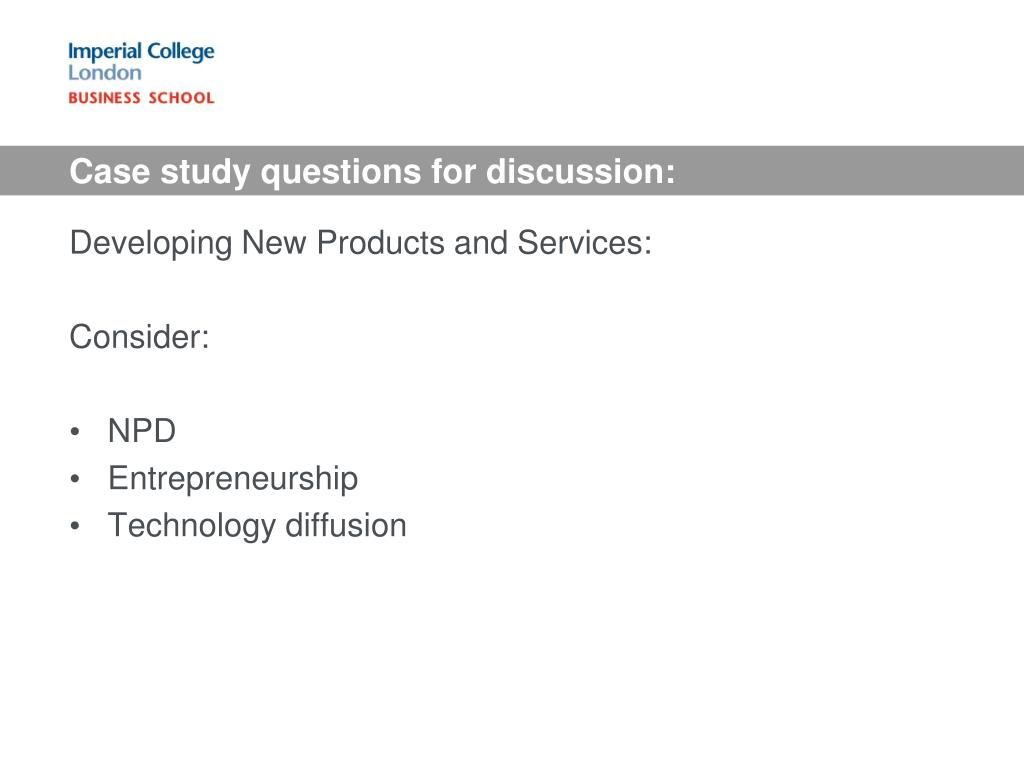
Task: Click the word Services: in the subtitle
Action: (x=584, y=242)
